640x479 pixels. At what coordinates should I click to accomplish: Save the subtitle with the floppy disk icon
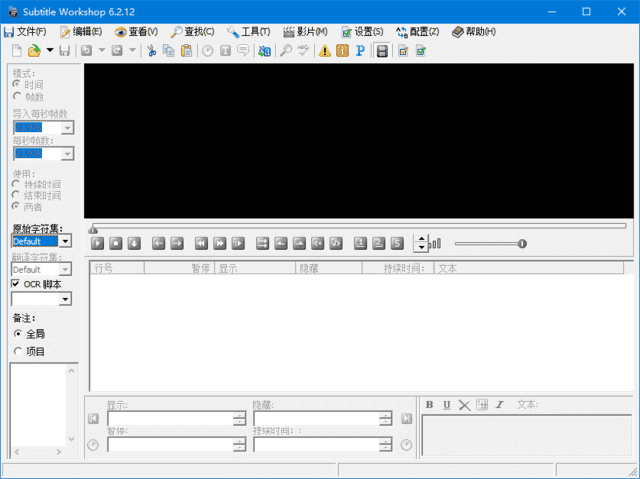click(64, 51)
